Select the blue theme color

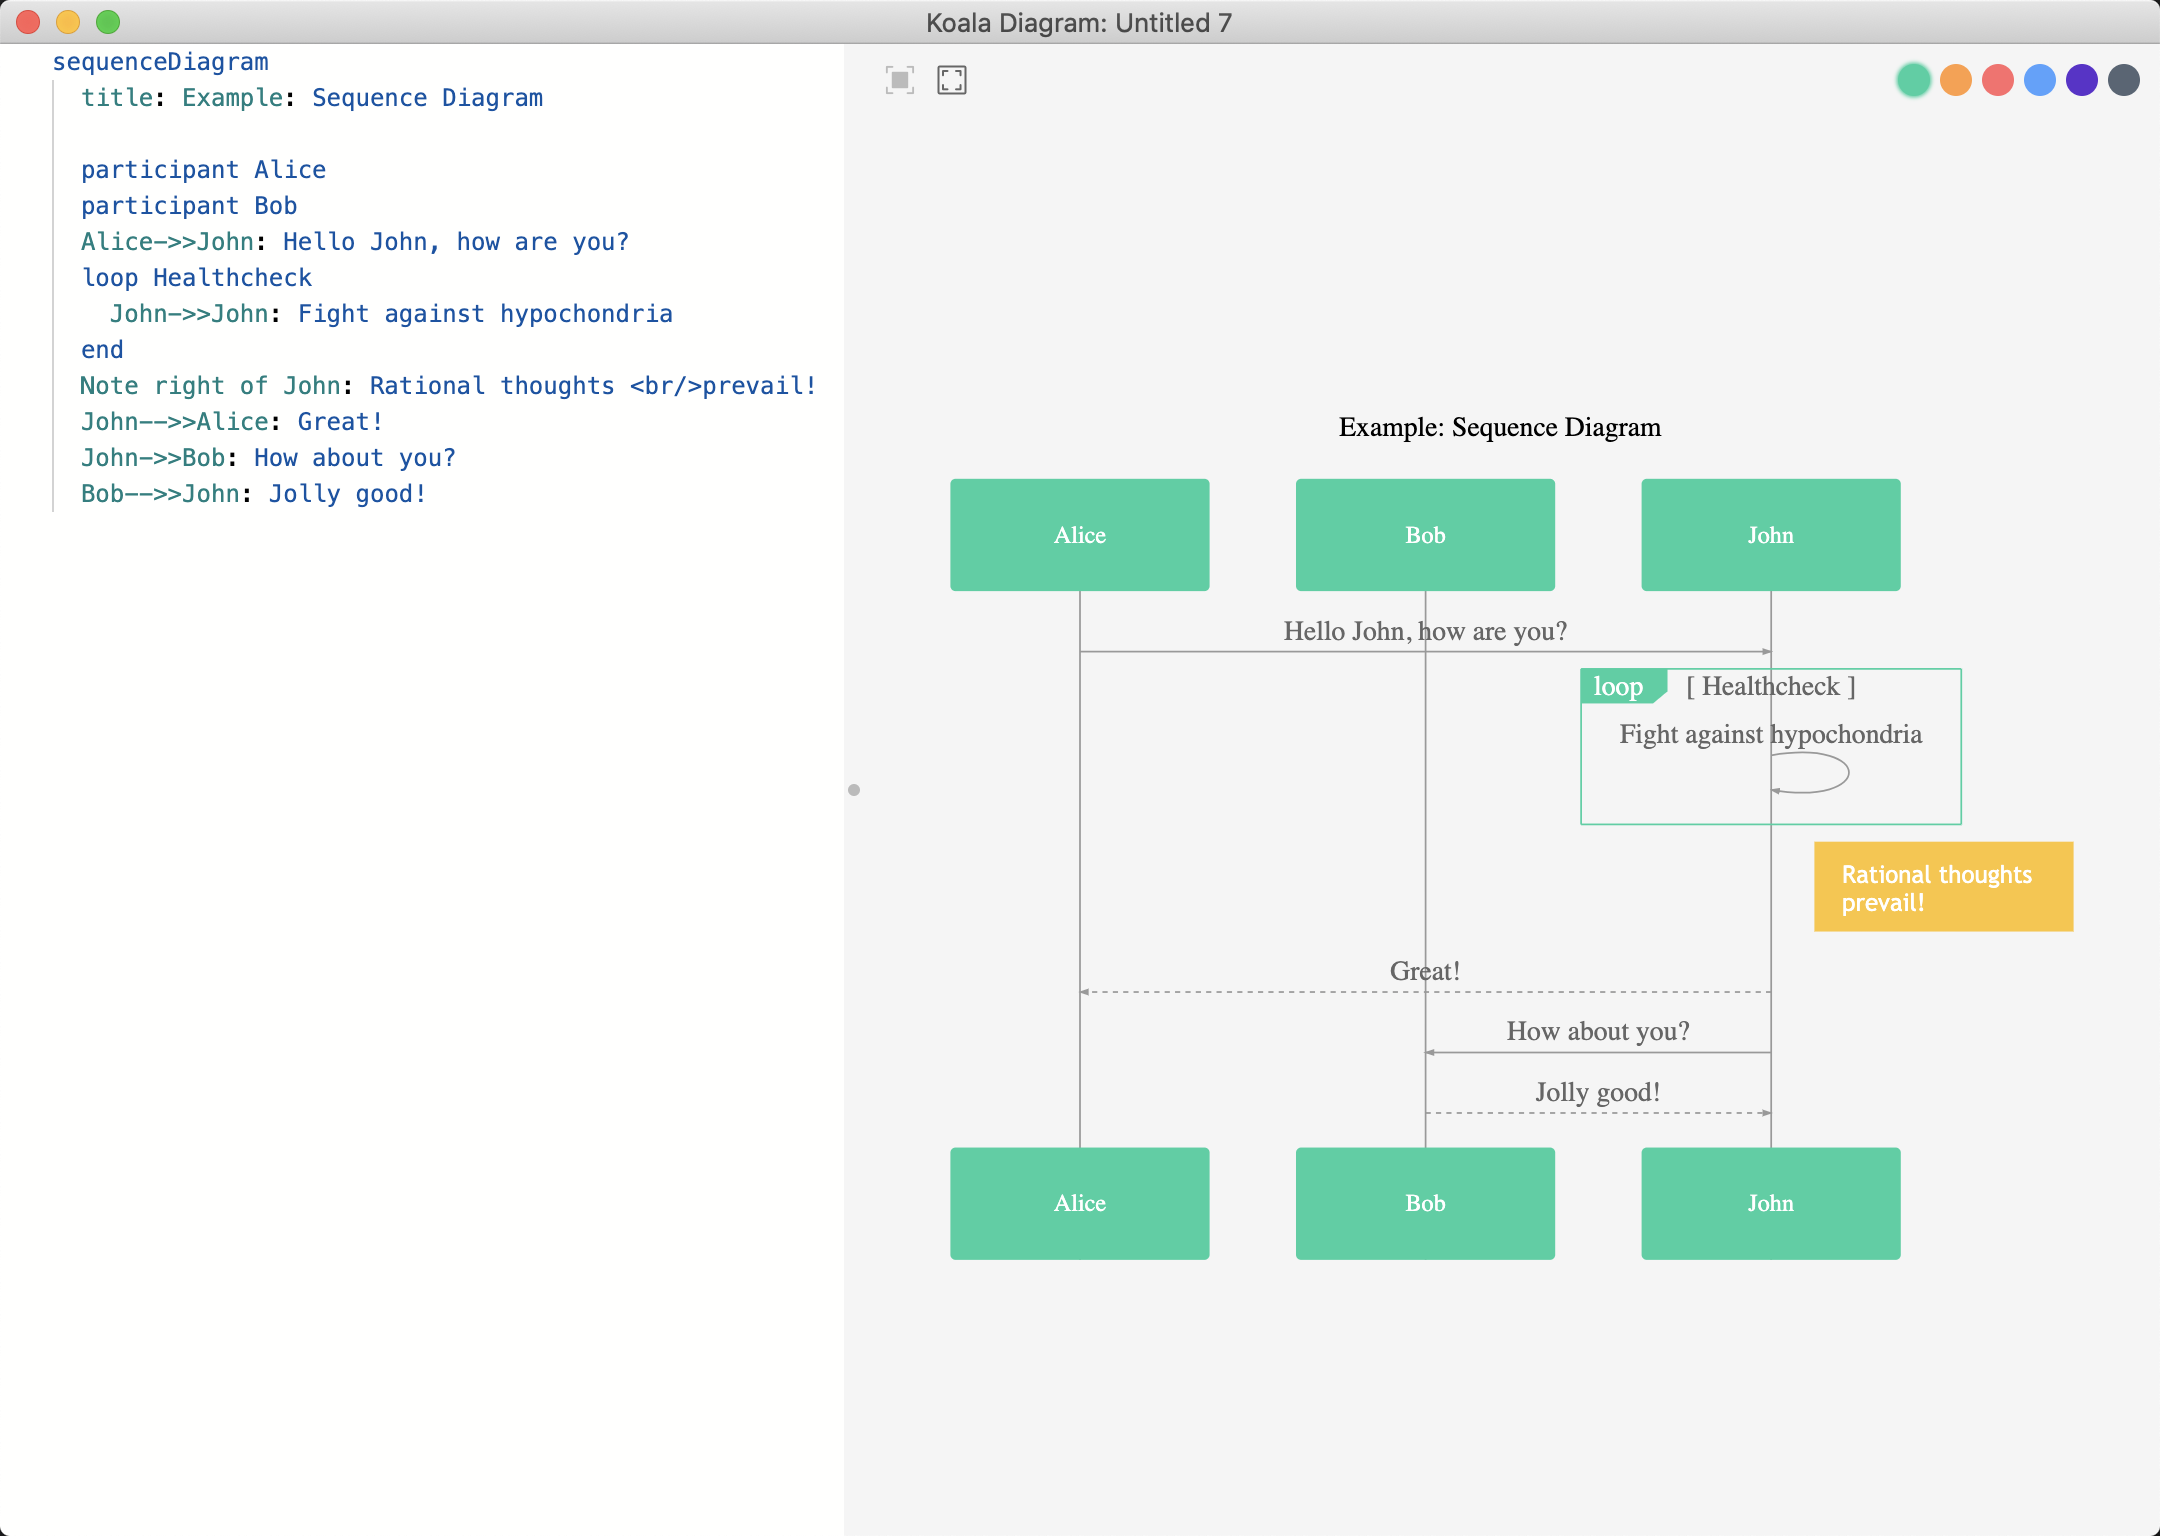click(x=2039, y=80)
